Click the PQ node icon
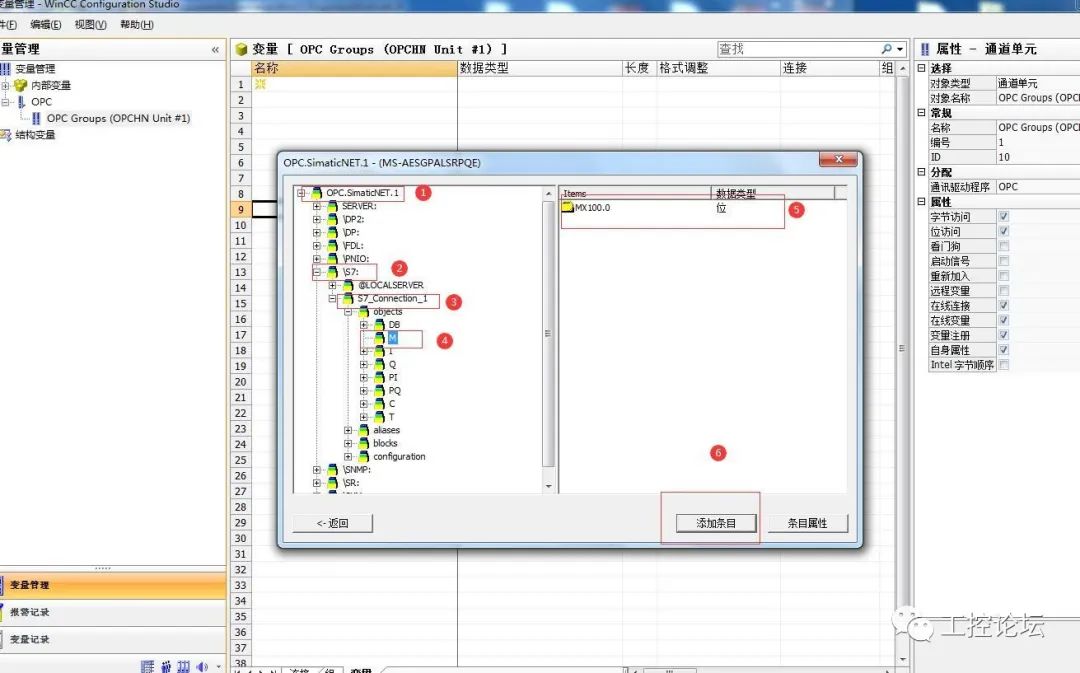This screenshot has width=1080, height=673. click(380, 391)
